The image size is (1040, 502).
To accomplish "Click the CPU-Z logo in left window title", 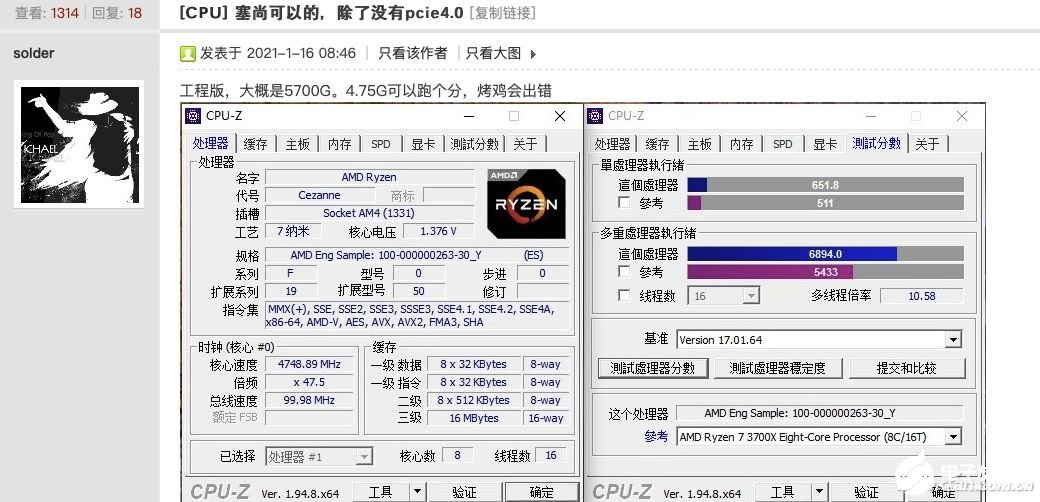I will (193, 116).
